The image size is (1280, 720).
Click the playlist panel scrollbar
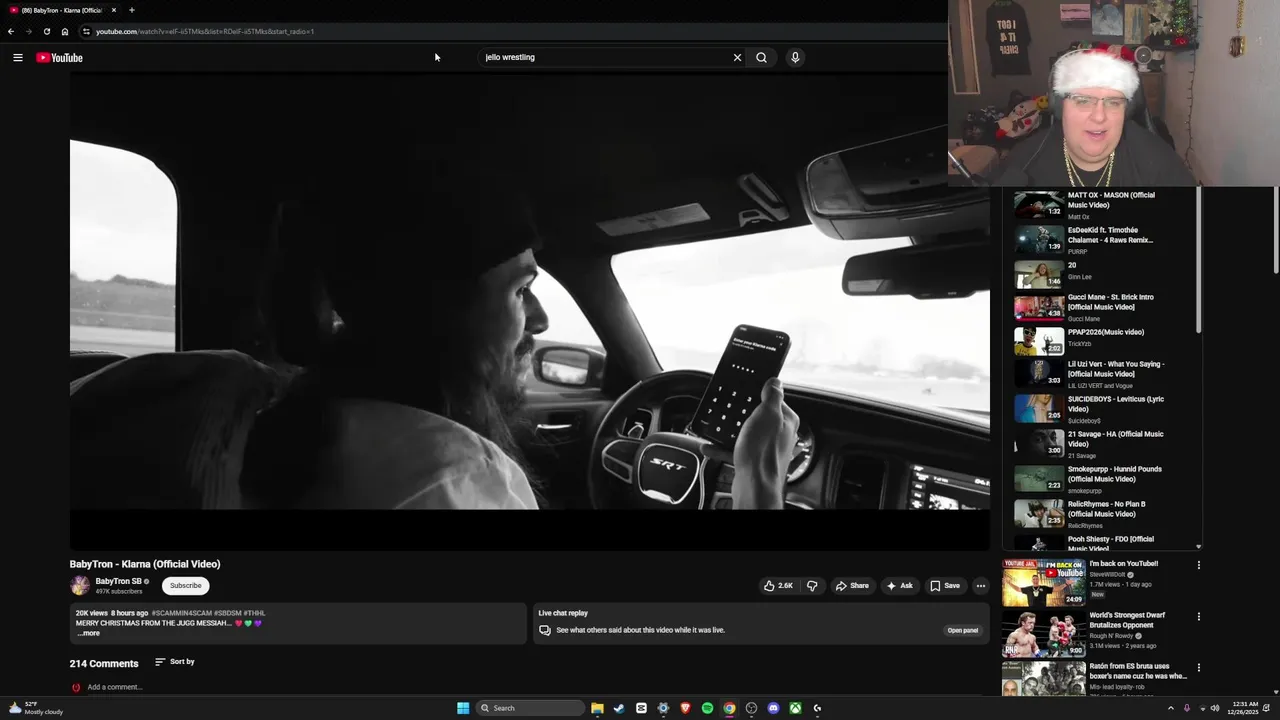pos(1198,260)
